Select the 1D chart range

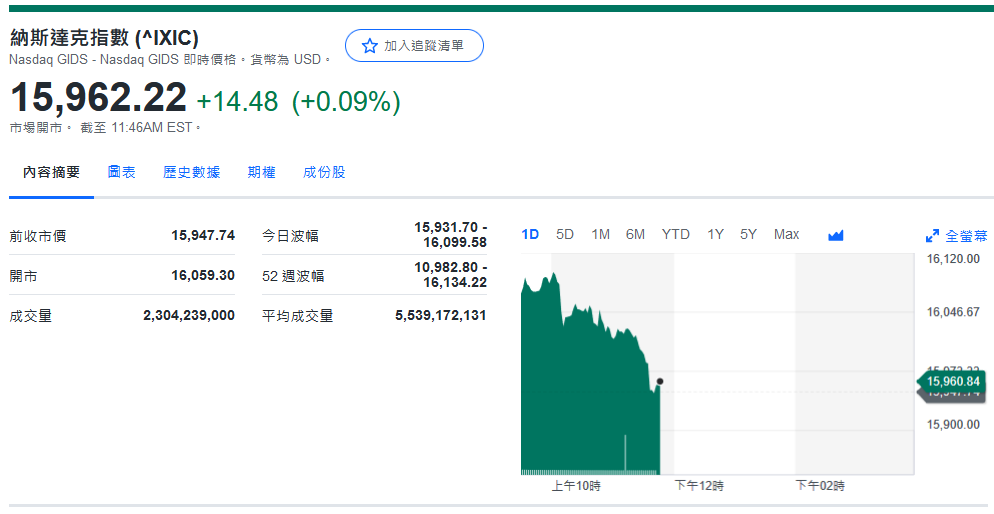pyautogui.click(x=530, y=234)
